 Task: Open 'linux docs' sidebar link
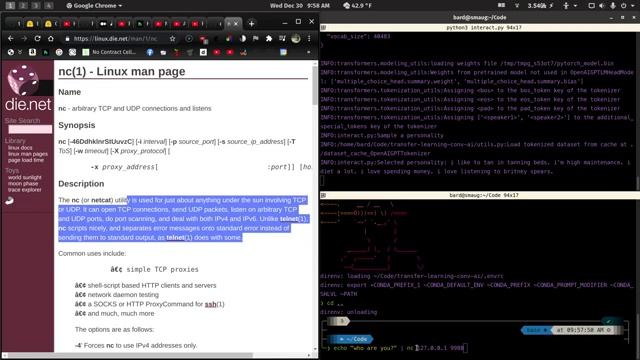coord(20,148)
